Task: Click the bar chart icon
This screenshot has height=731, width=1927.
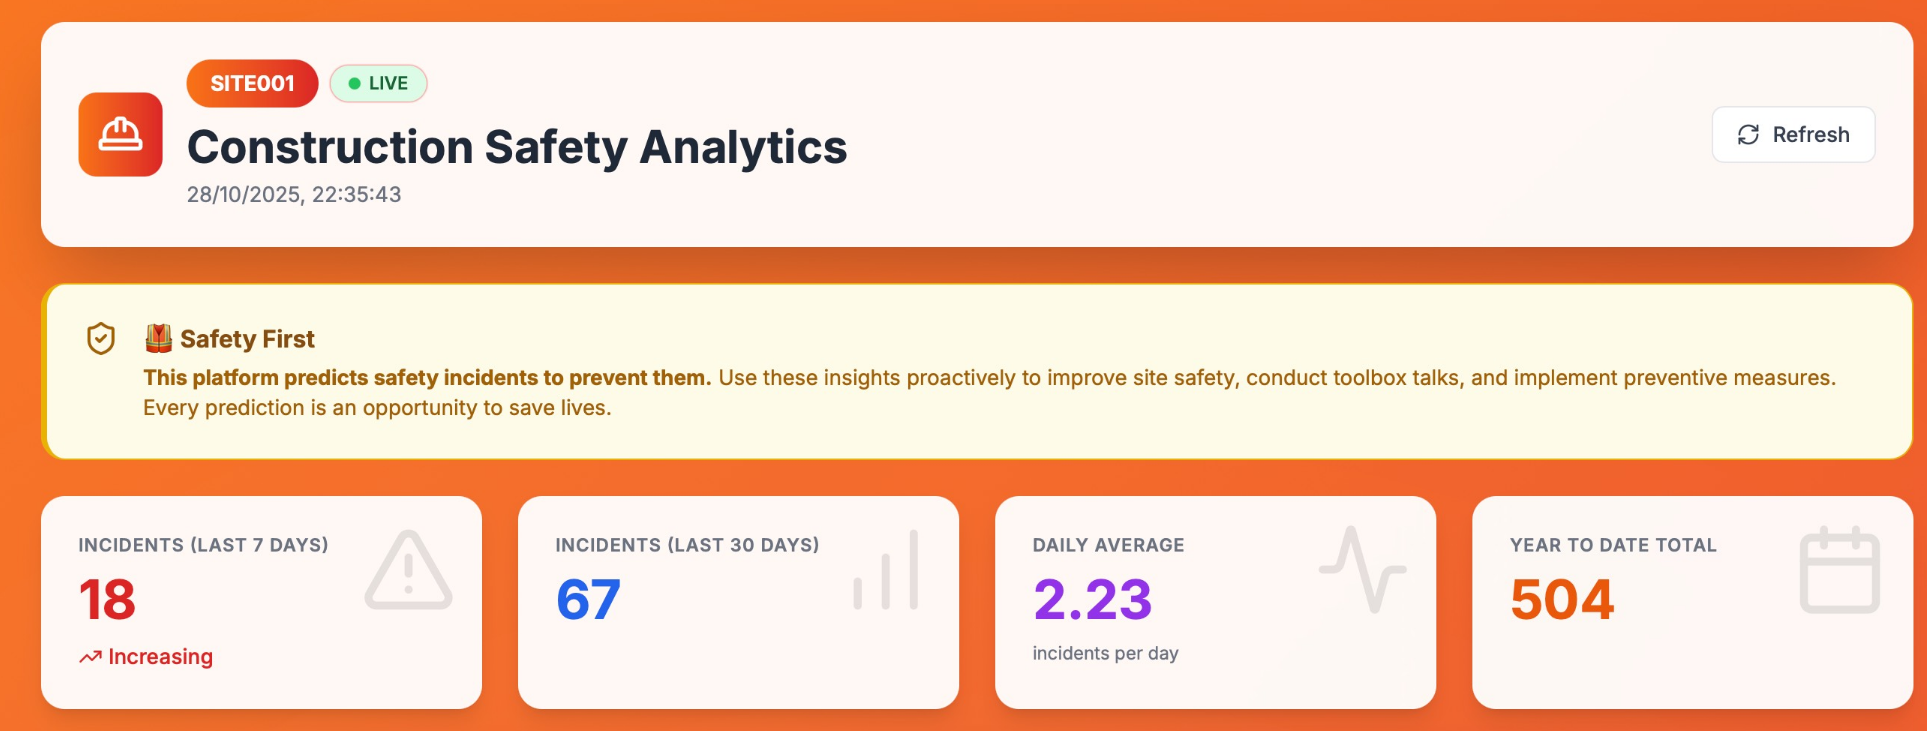Action: click(x=886, y=571)
